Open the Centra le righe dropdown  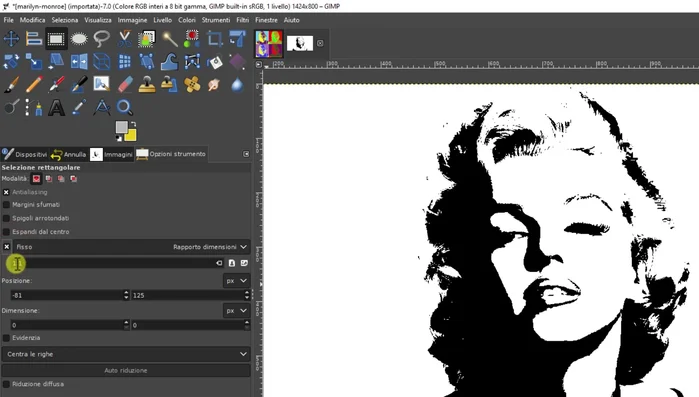point(126,354)
